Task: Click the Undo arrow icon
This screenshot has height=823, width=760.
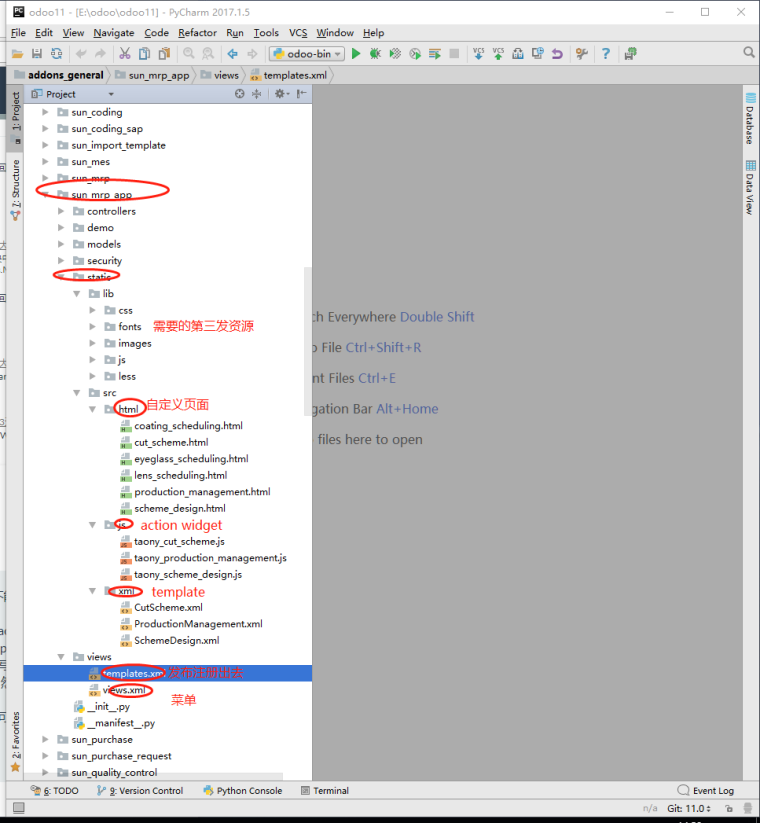Action: click(x=81, y=54)
